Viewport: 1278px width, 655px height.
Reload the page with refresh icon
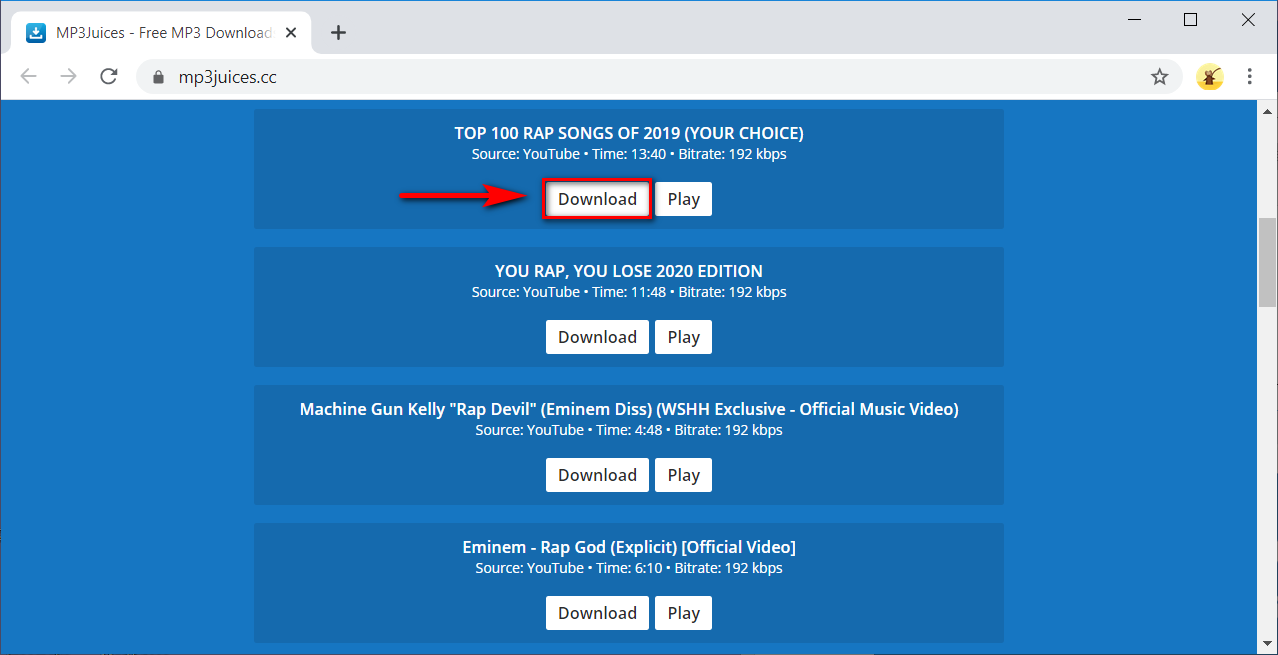pyautogui.click(x=109, y=77)
